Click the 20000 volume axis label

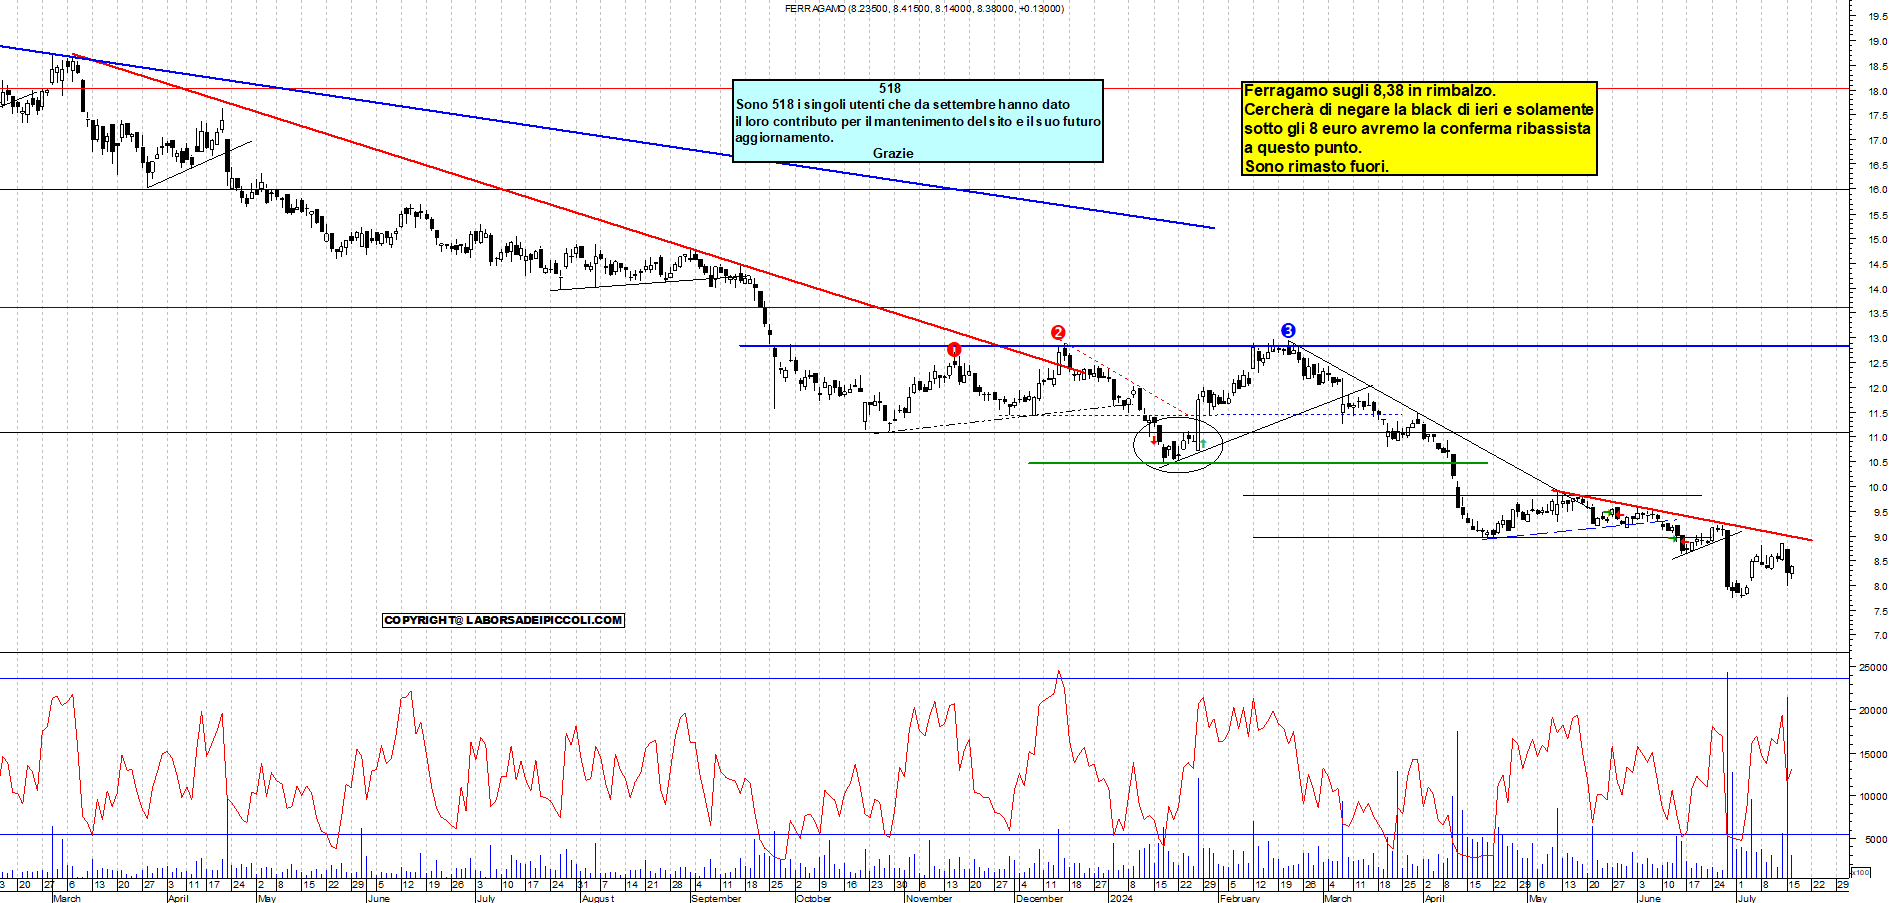click(x=1873, y=711)
